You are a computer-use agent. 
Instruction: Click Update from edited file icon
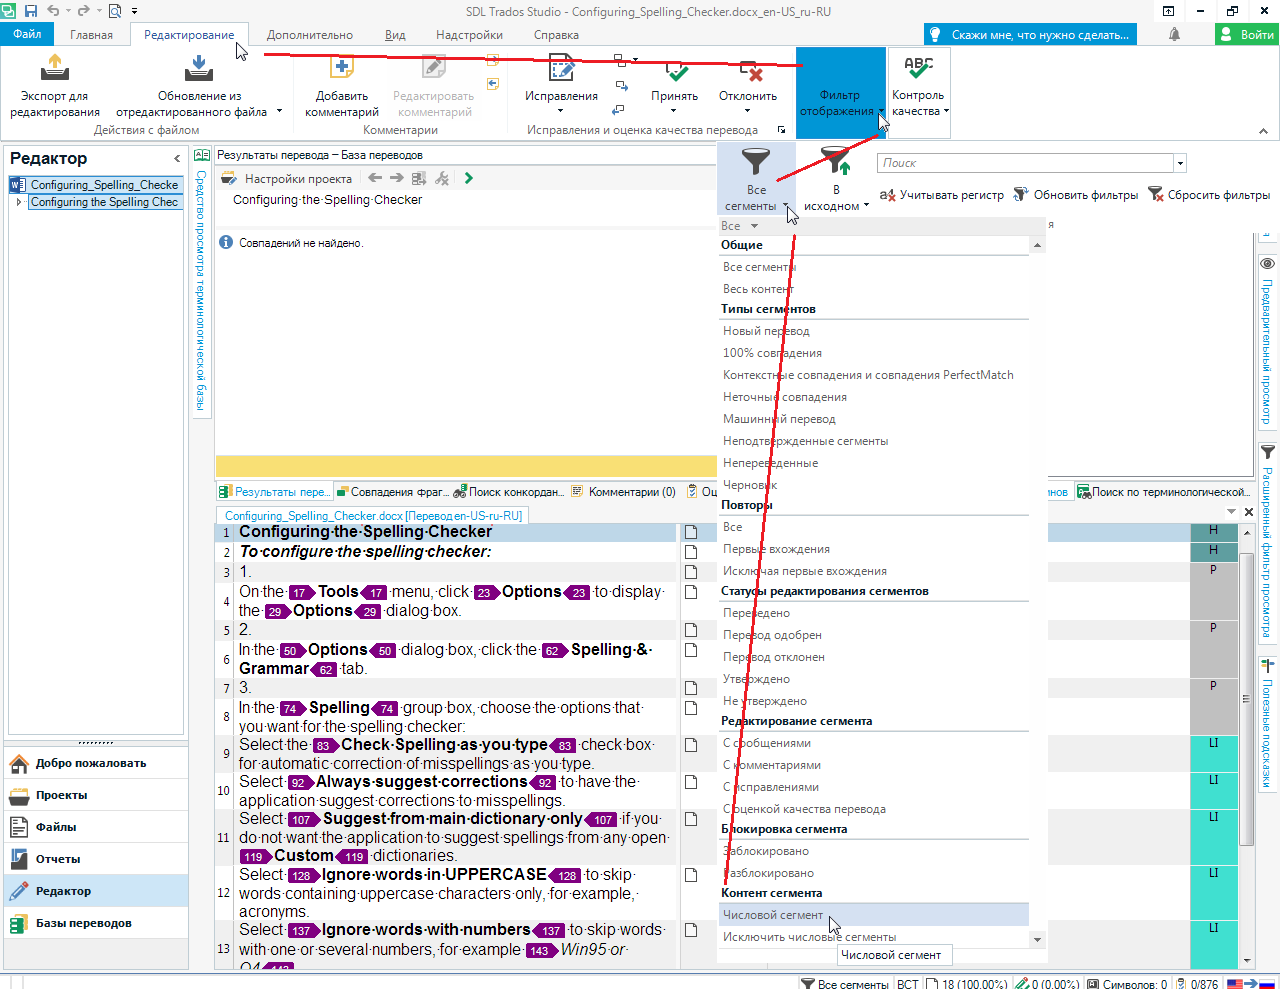coord(198,70)
